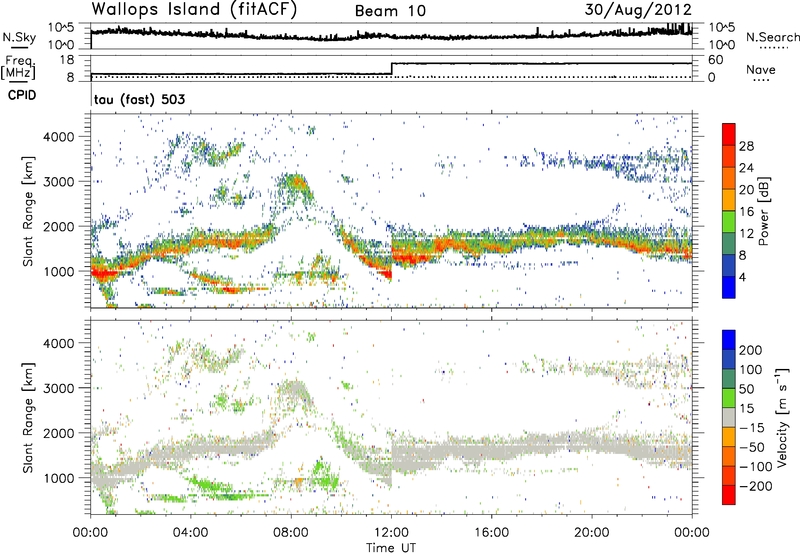
Task: Click the 'Wallops Island (fitACF)' title
Action: pyautogui.click(x=194, y=10)
